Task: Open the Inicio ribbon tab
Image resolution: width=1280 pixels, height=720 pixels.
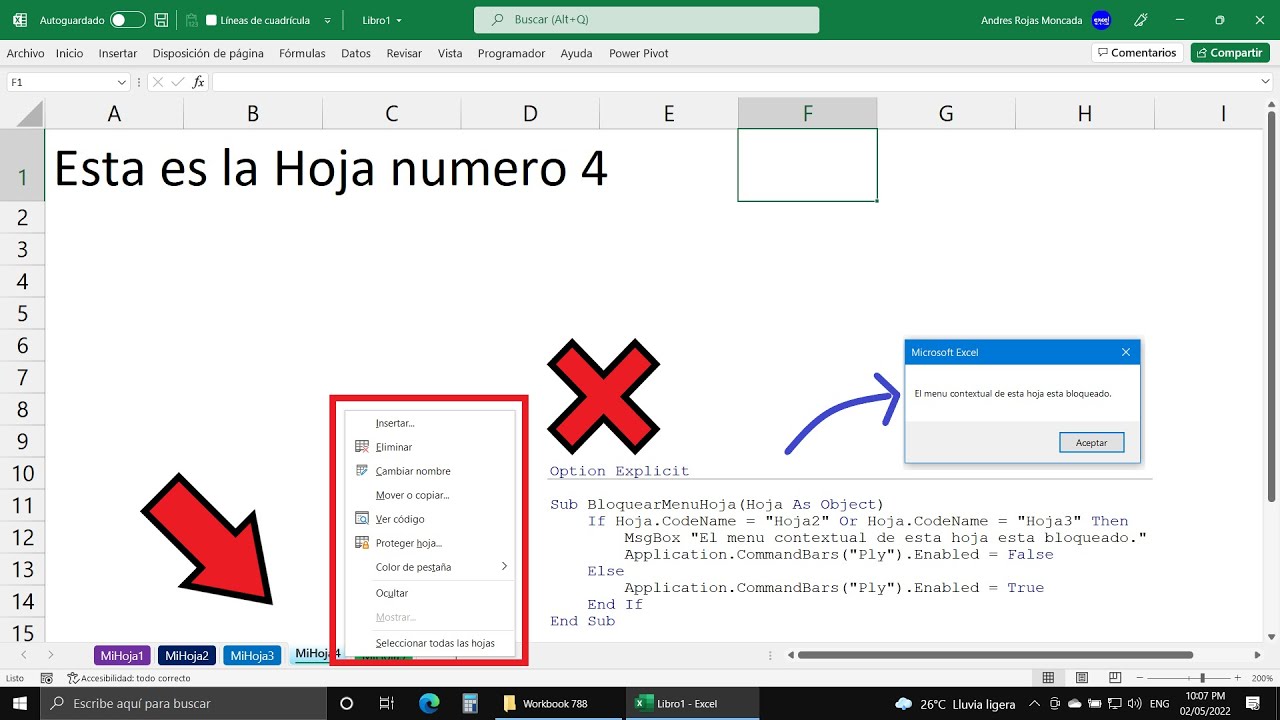Action: click(70, 53)
